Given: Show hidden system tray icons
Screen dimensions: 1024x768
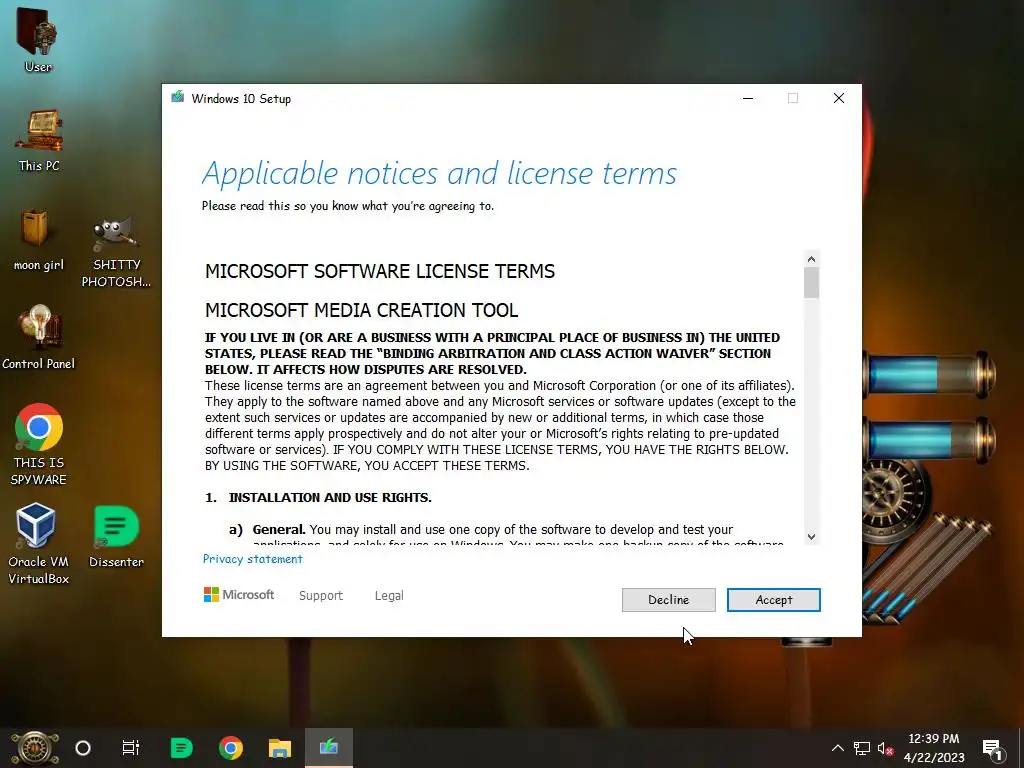Looking at the screenshot, I should (837, 748).
